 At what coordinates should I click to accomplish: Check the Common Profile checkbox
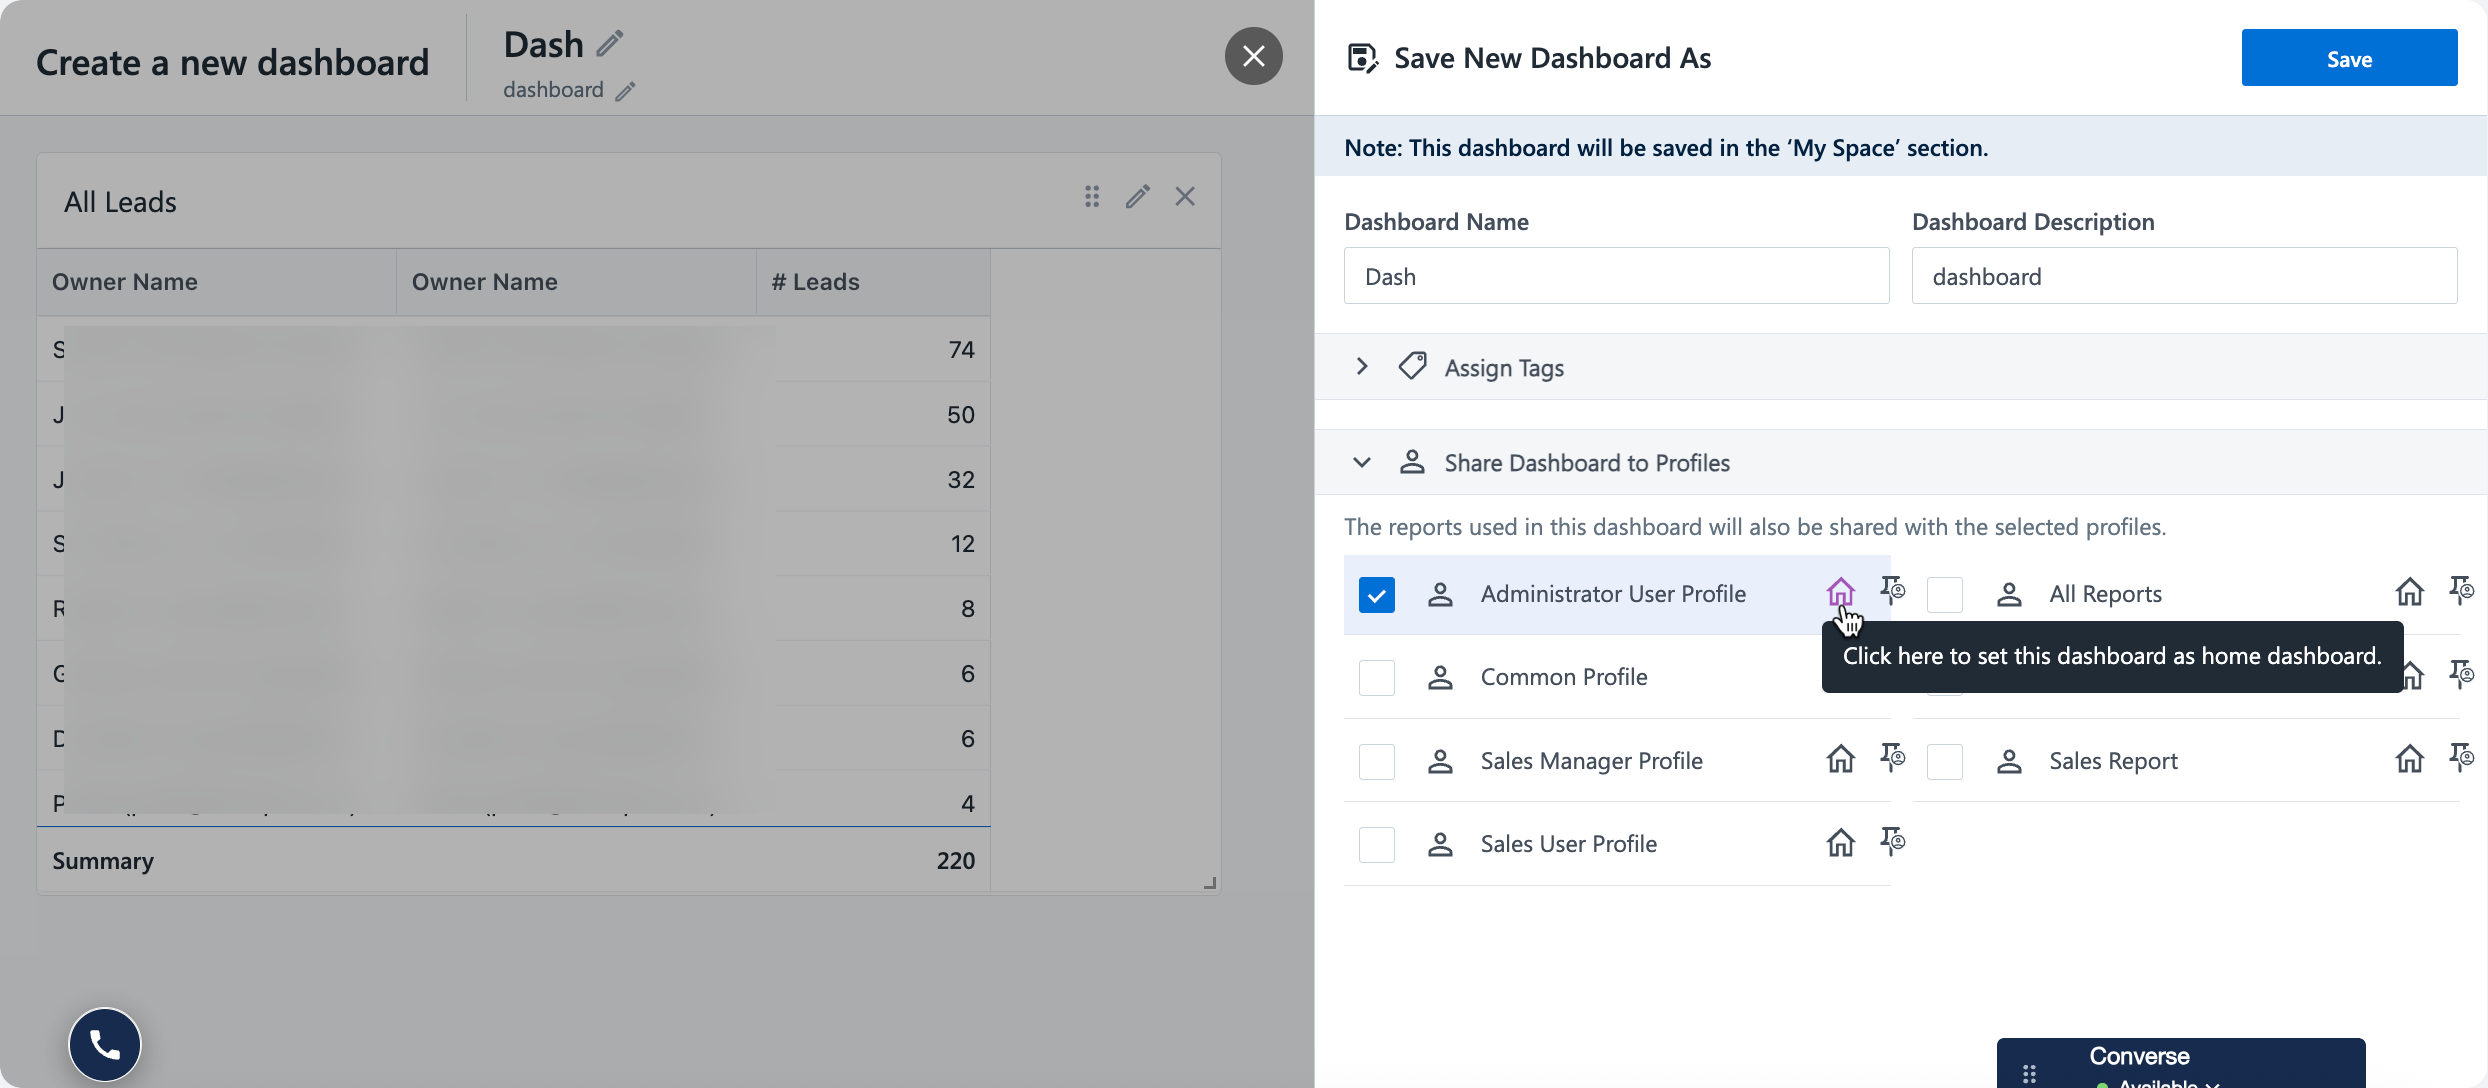click(1377, 677)
